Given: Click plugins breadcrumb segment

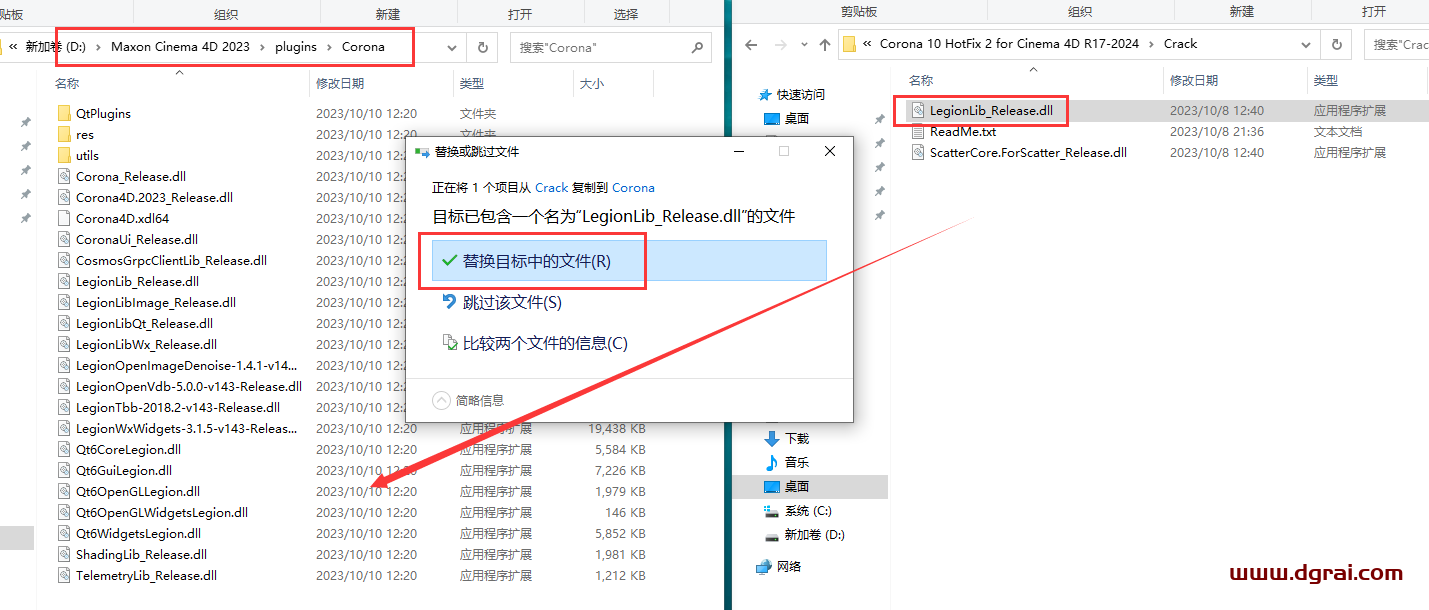Looking at the screenshot, I should coord(296,47).
